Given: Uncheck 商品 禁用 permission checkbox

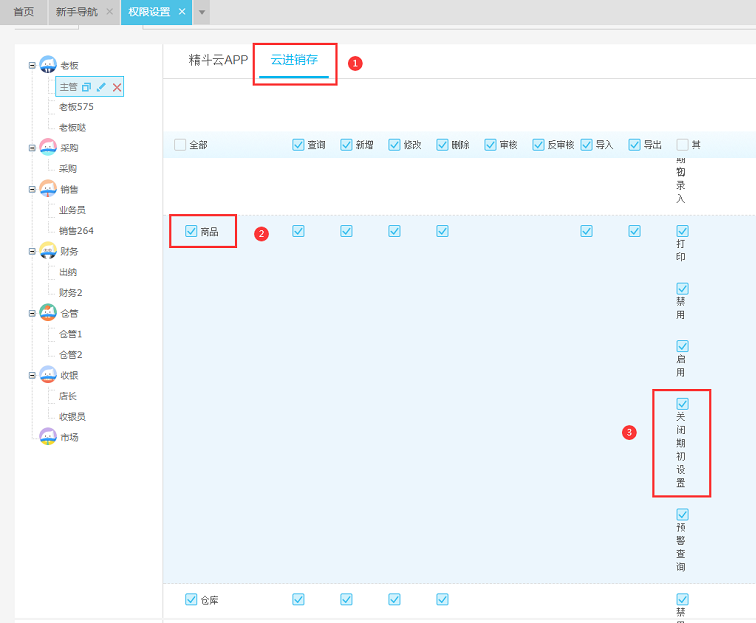Looking at the screenshot, I should [682, 289].
